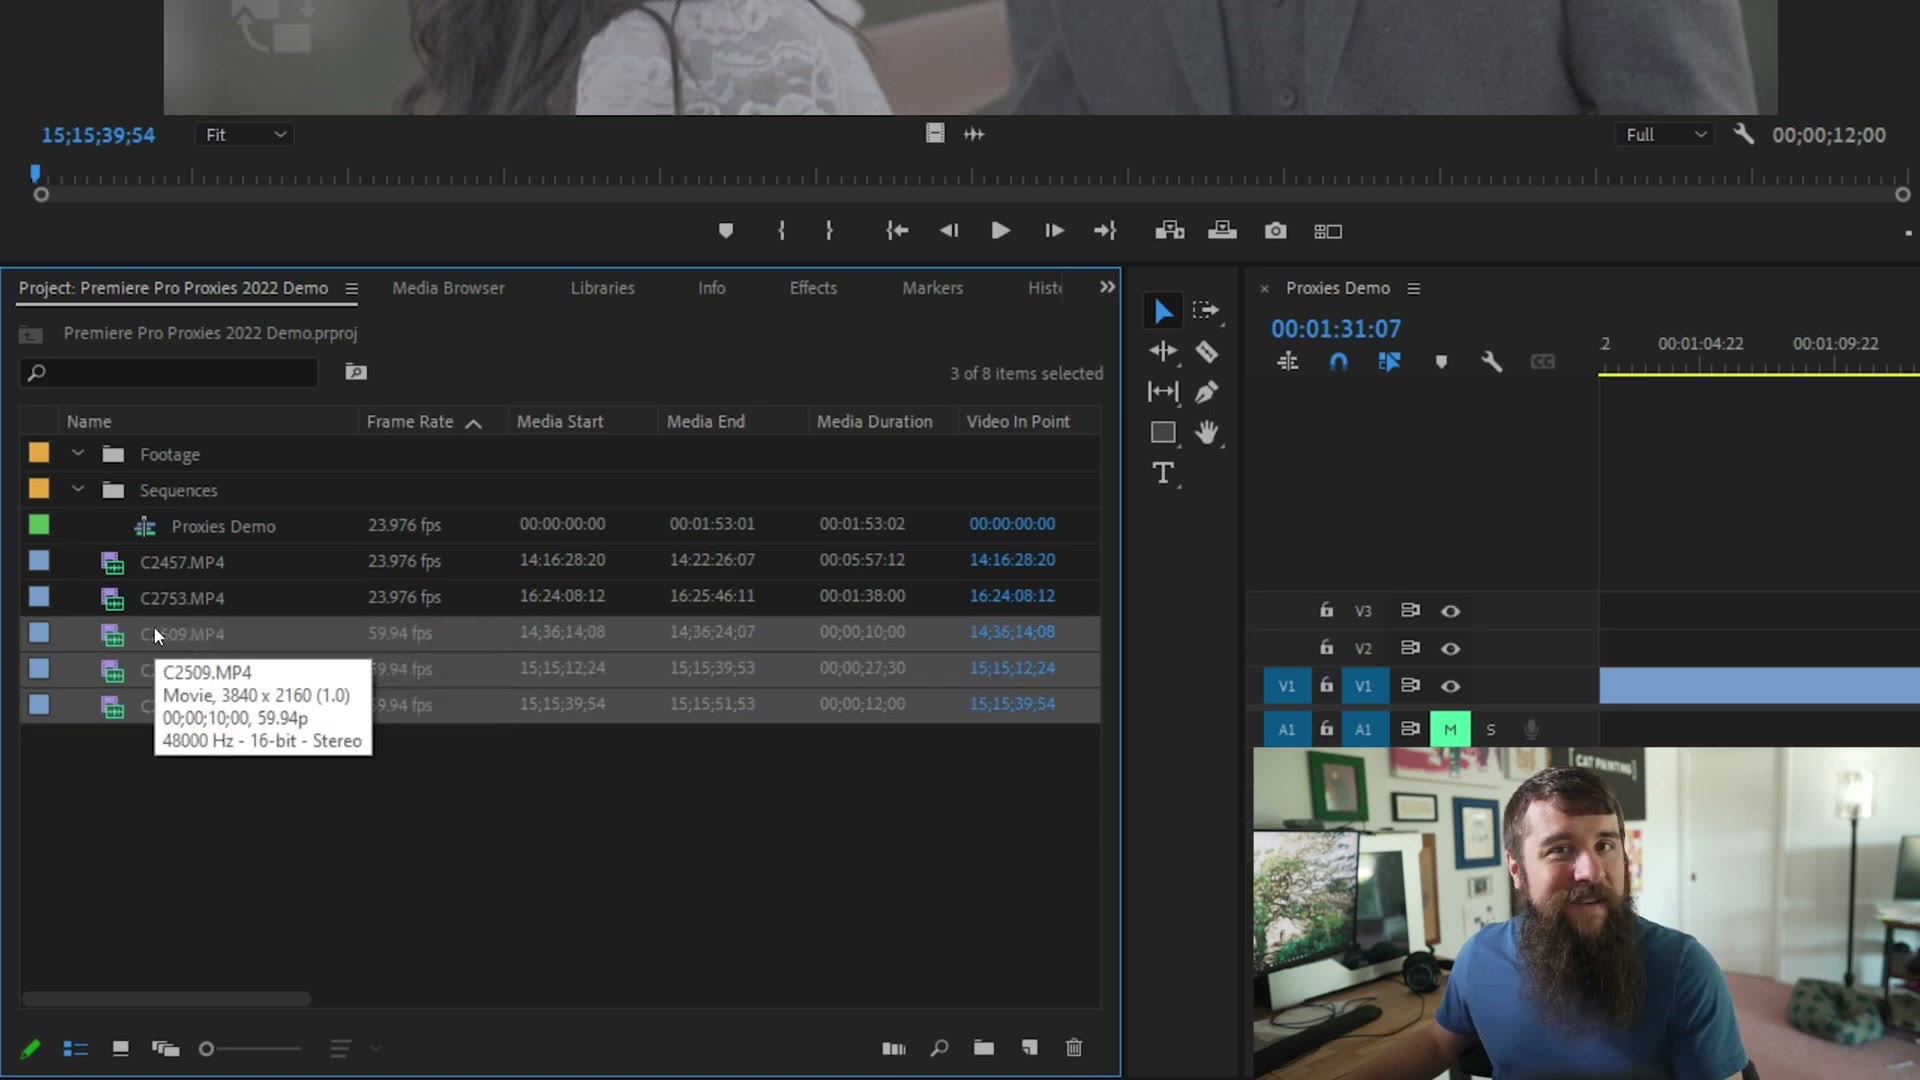Click New Item icon
The image size is (1920, 1080).
(1029, 1048)
